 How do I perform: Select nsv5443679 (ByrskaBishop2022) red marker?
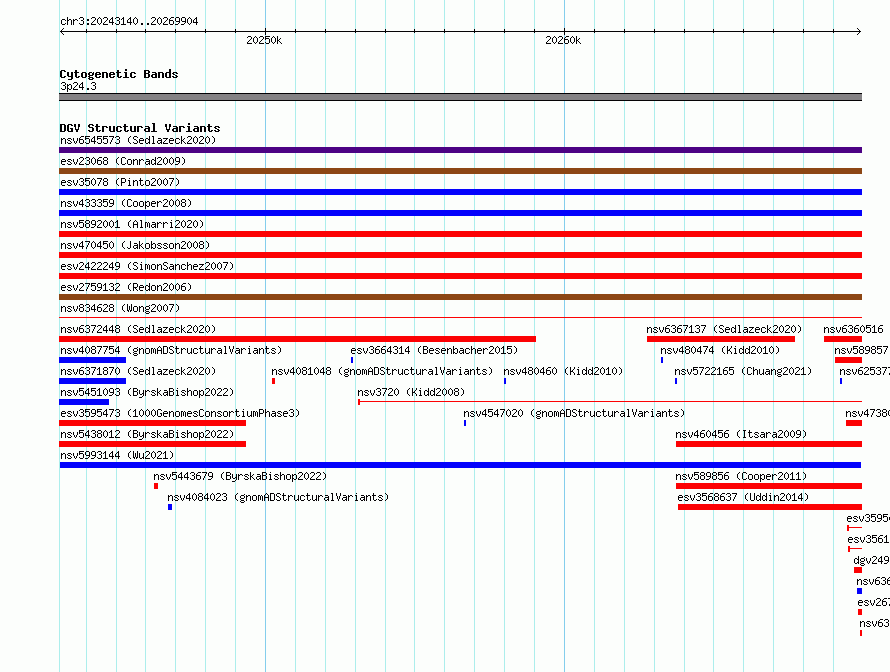(156, 486)
